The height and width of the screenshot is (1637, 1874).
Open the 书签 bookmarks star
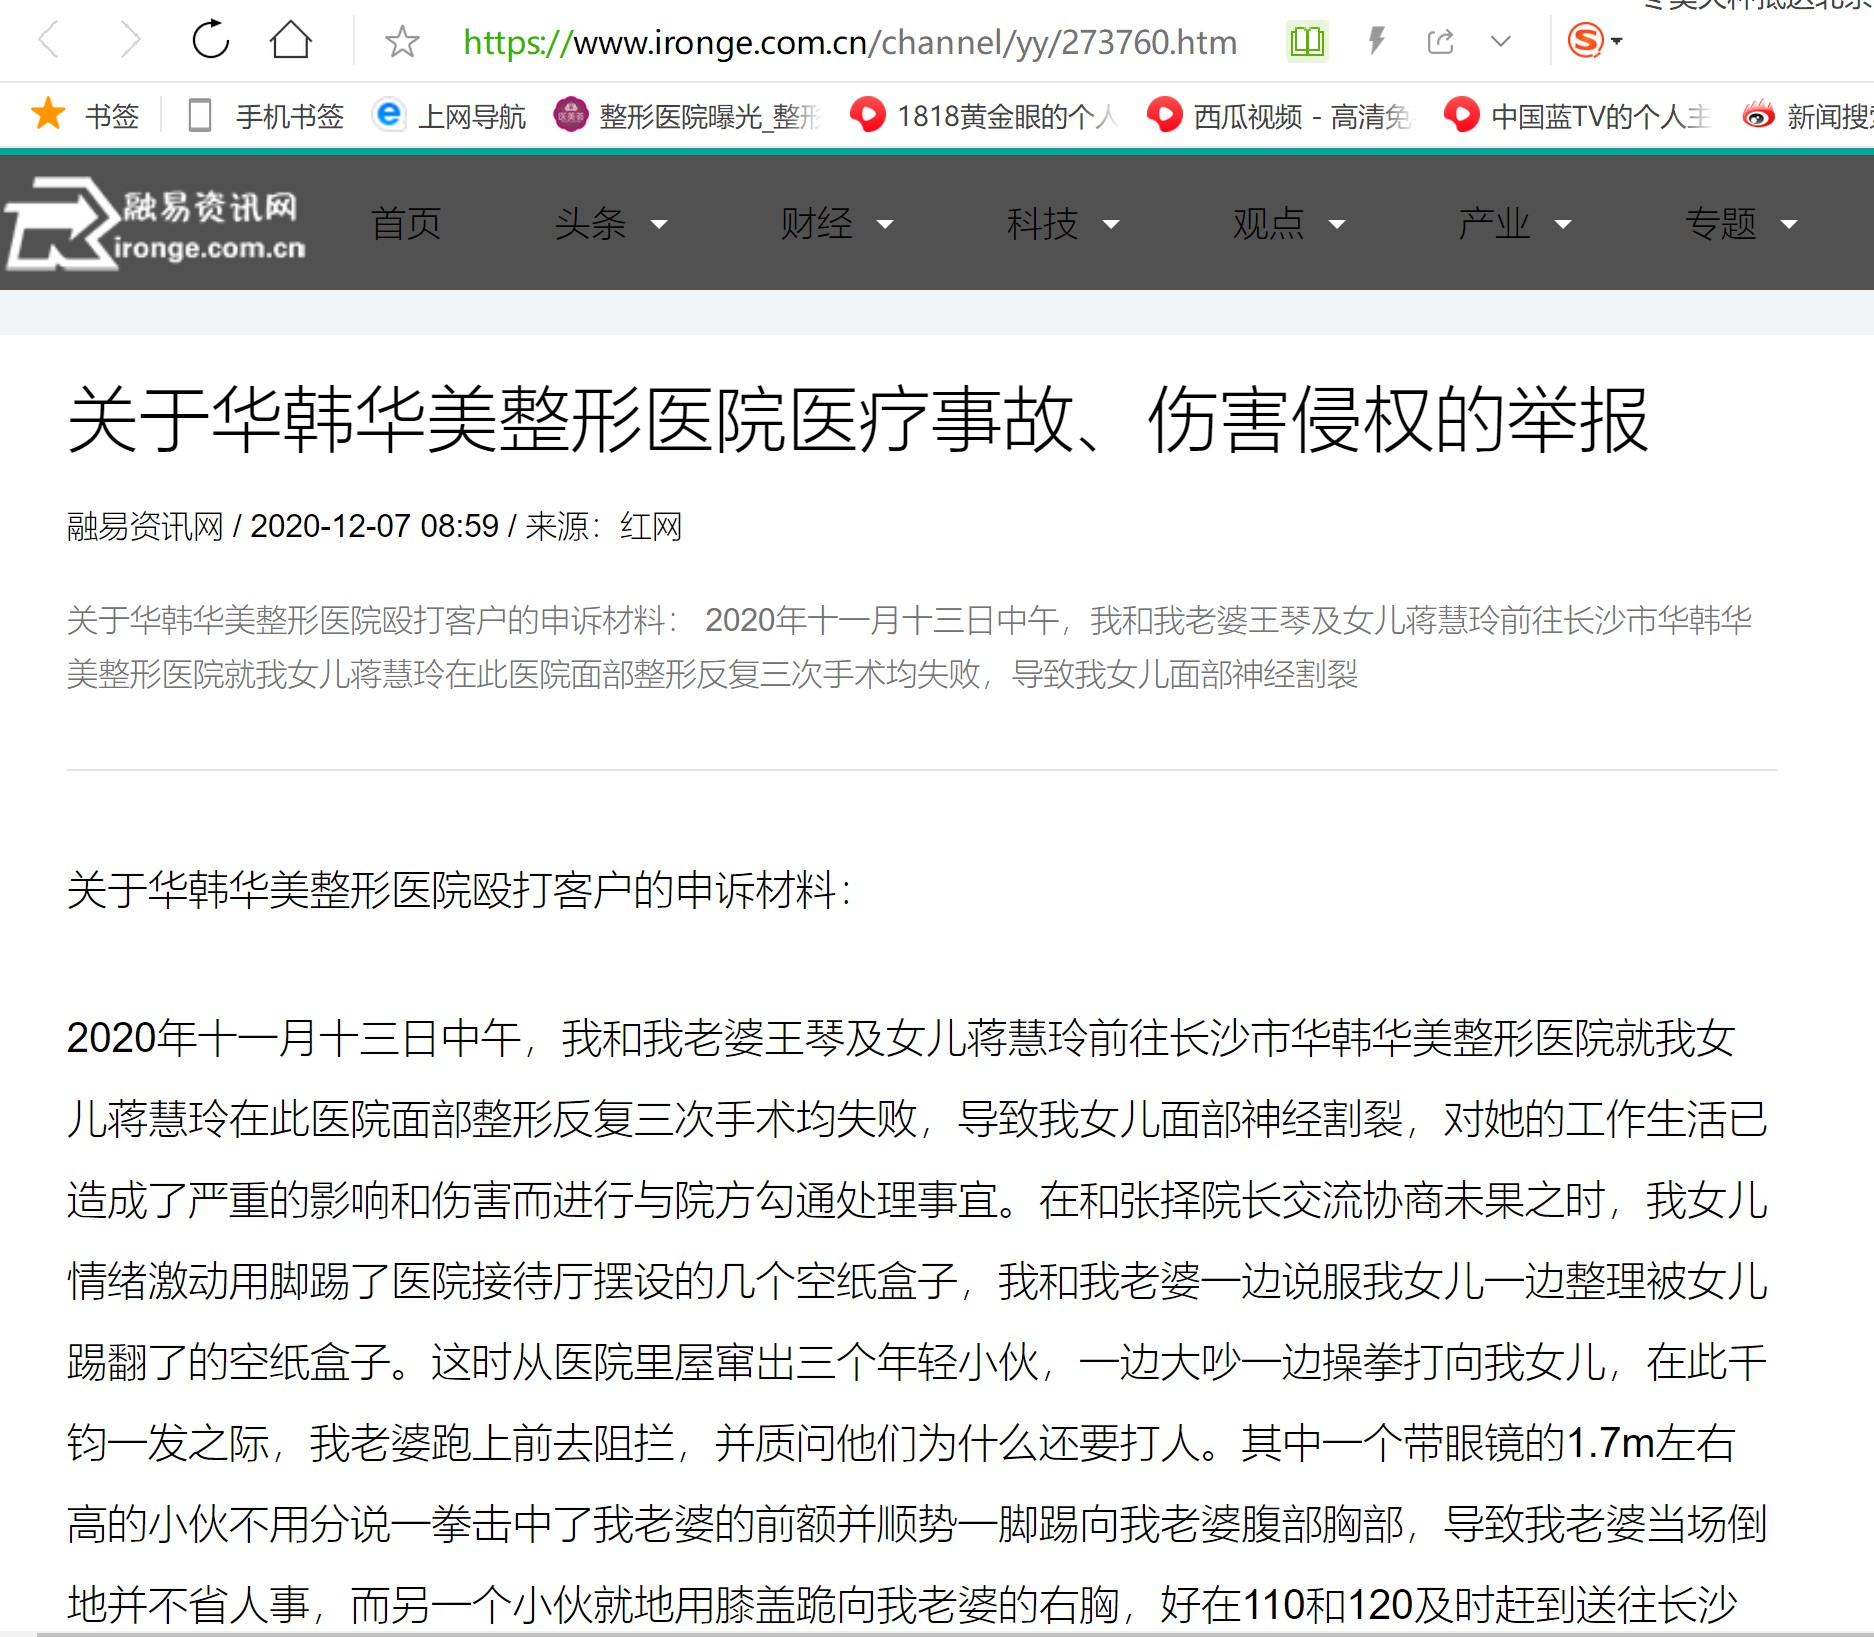85,116
